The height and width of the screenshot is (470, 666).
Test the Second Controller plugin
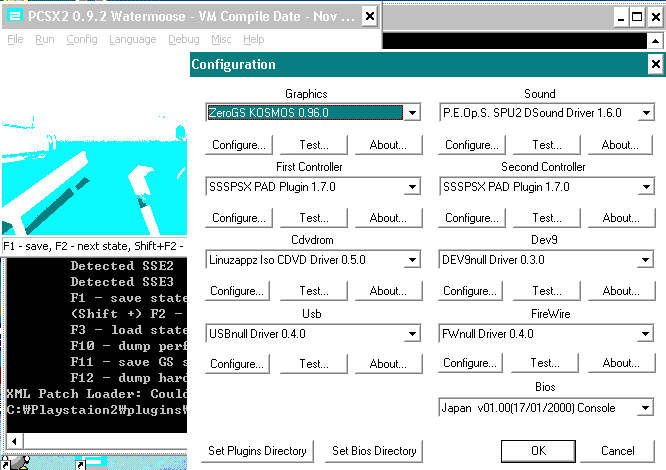[x=547, y=218]
